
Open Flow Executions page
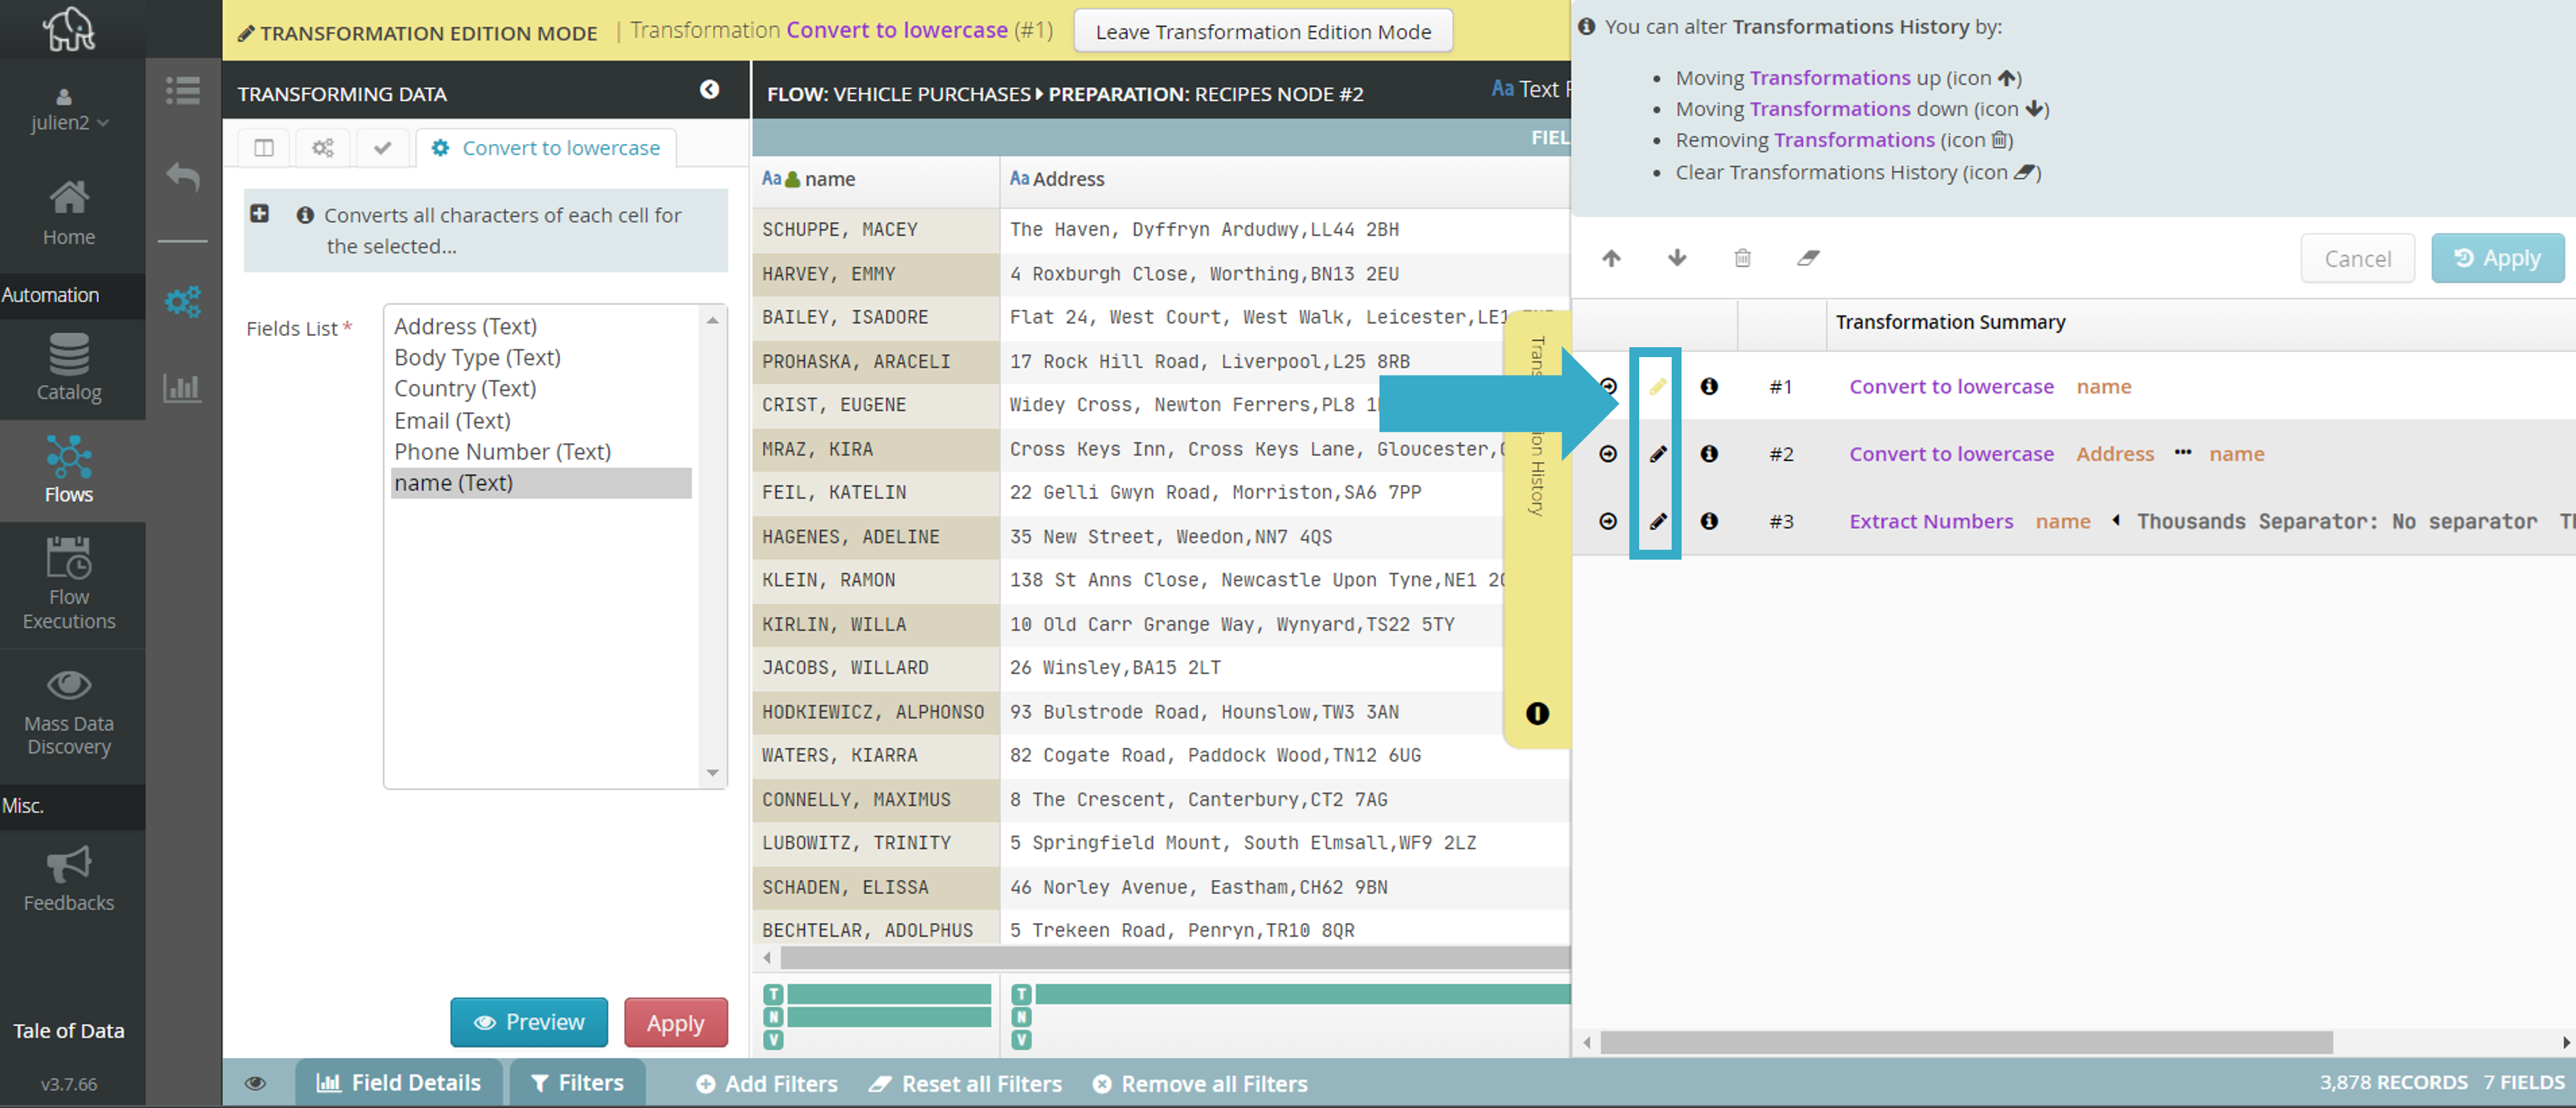pyautogui.click(x=69, y=584)
